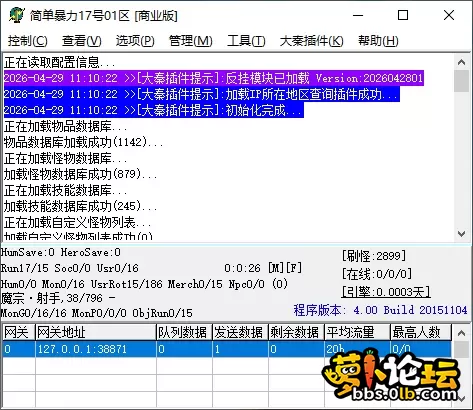
Task: Click gateway table scroll up arrow
Action: coord(462,333)
